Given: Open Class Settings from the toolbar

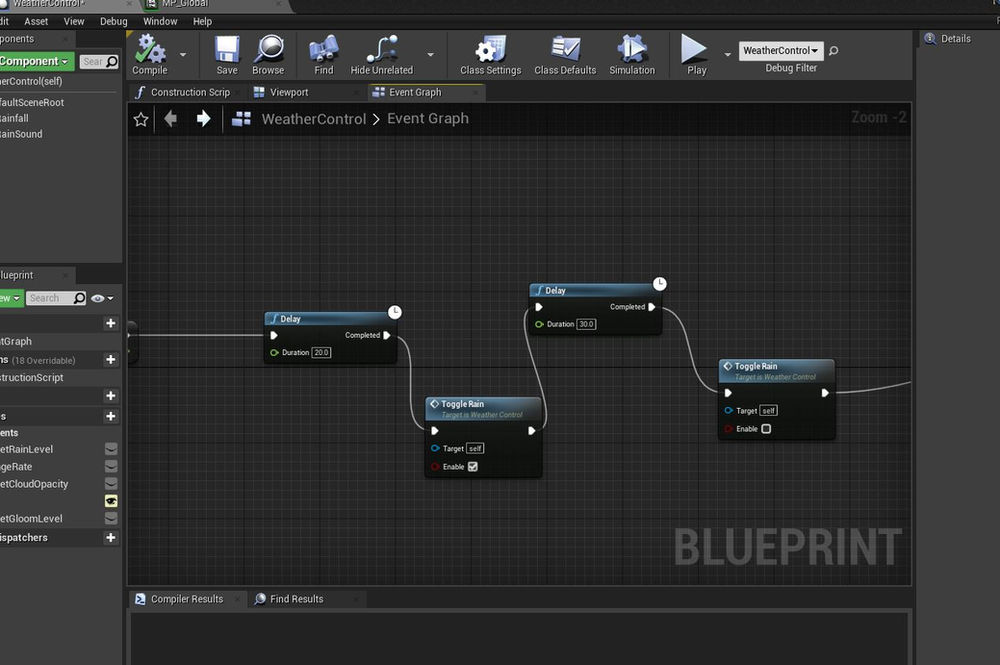Looking at the screenshot, I should [490, 50].
